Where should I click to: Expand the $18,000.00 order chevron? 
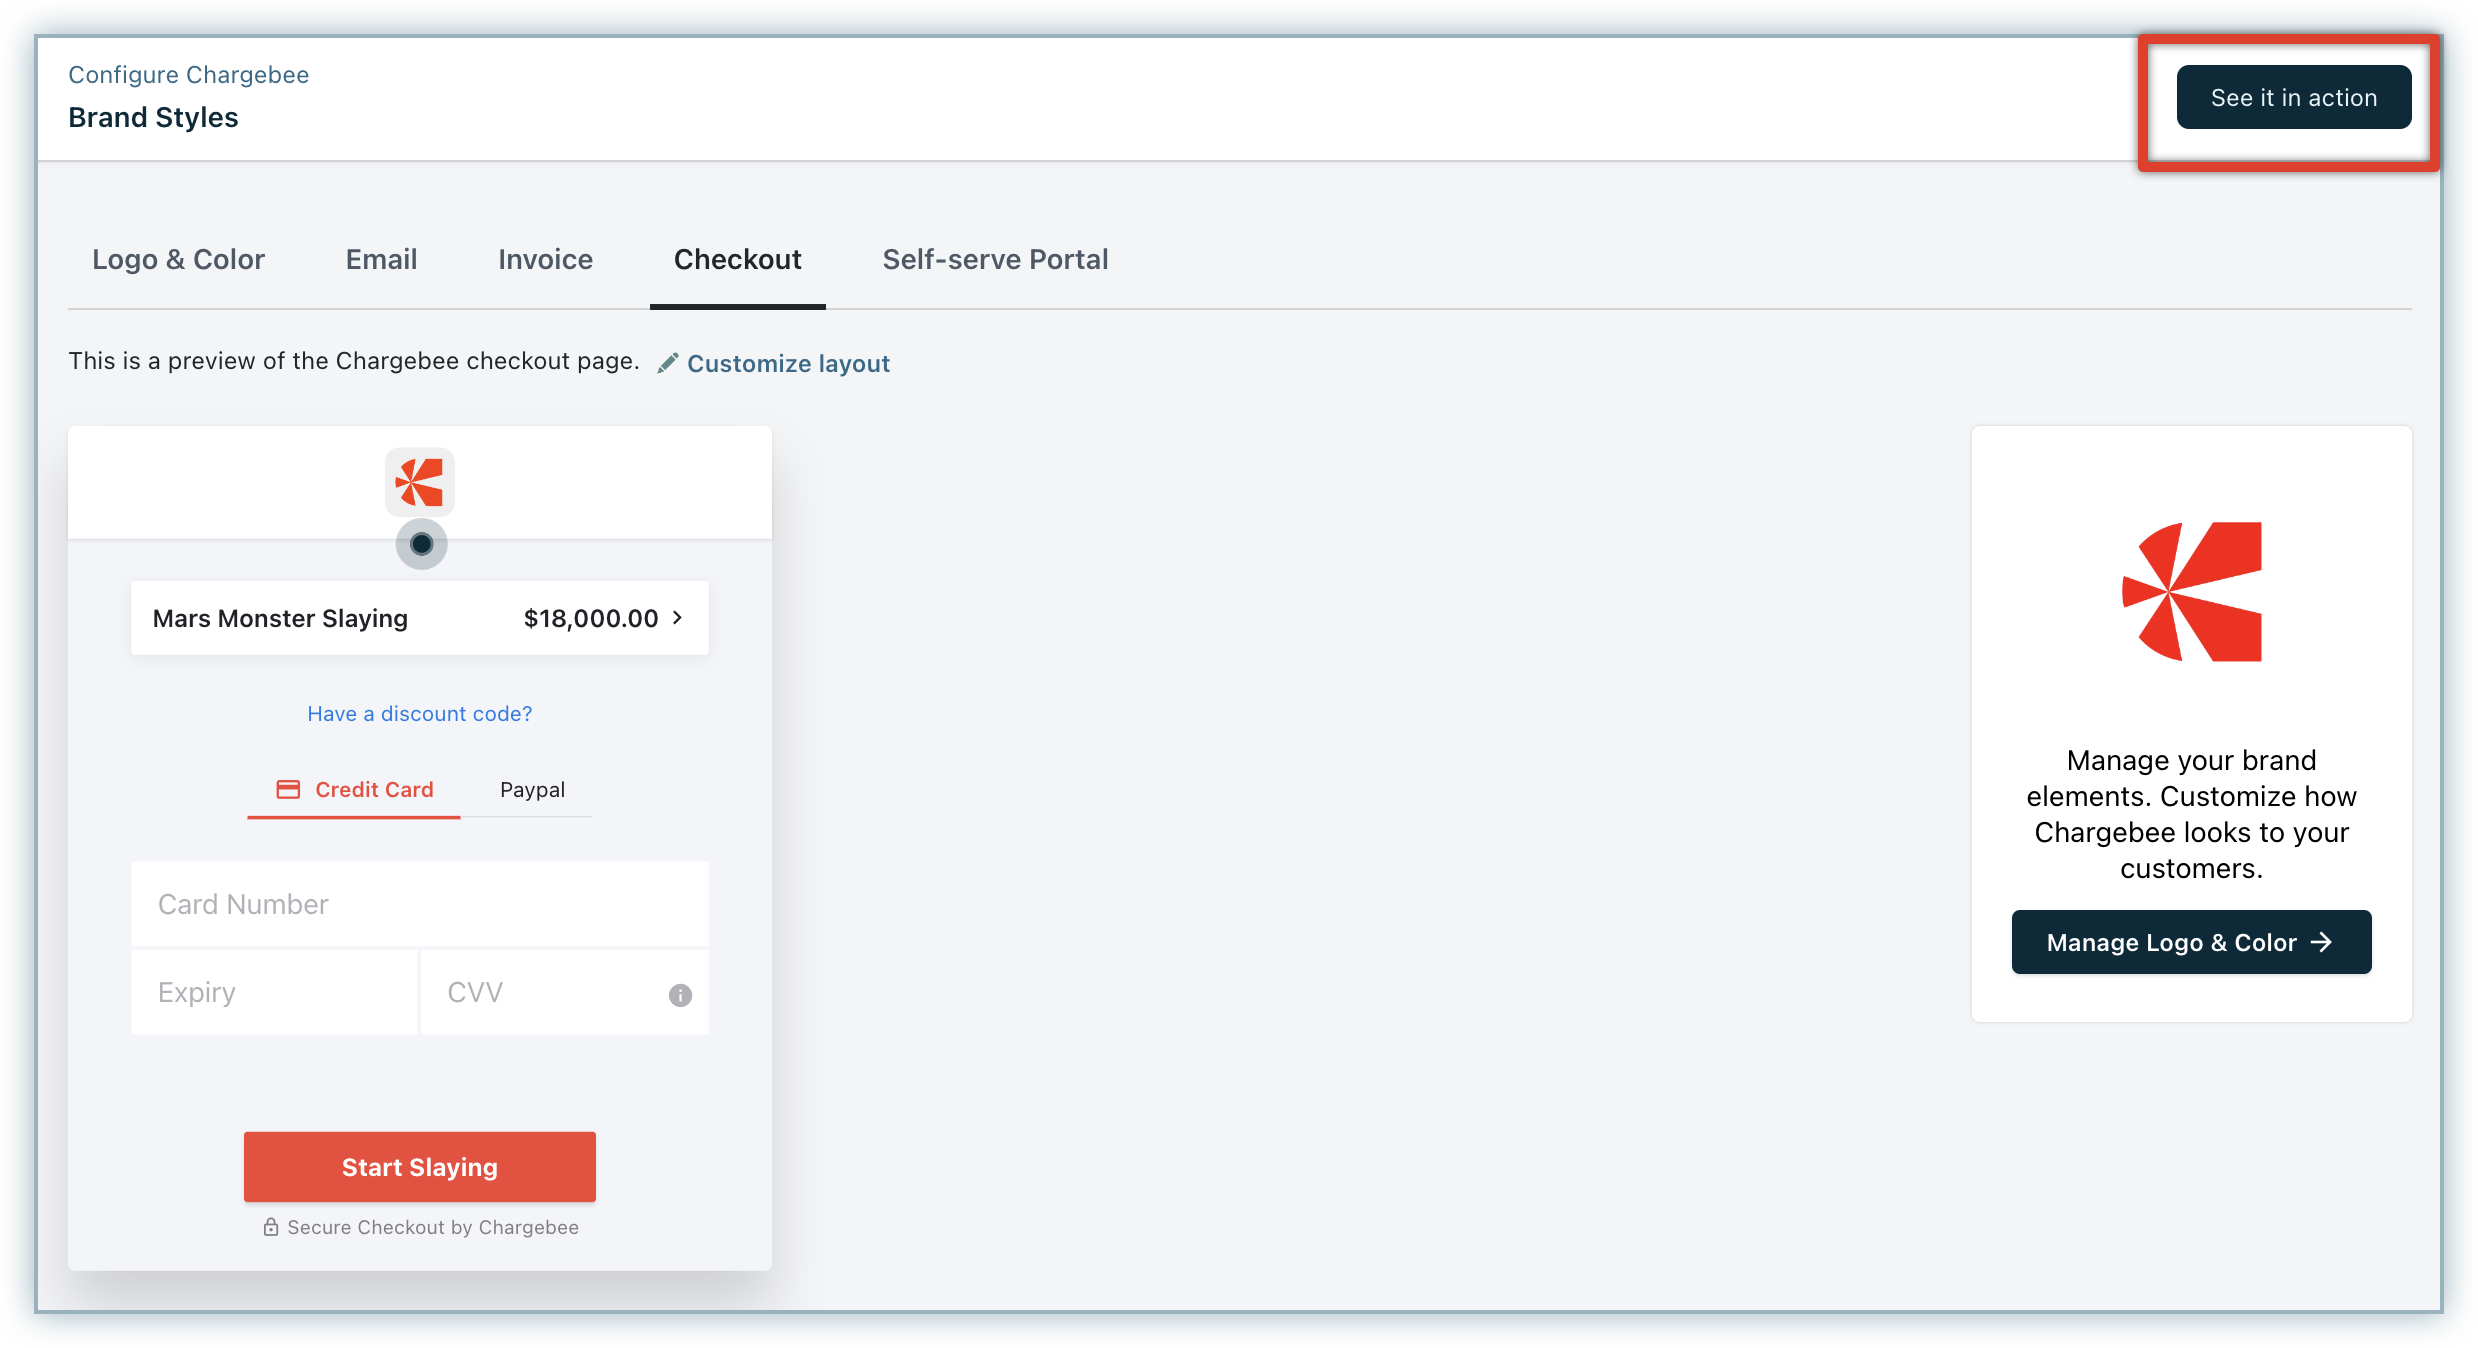[678, 618]
